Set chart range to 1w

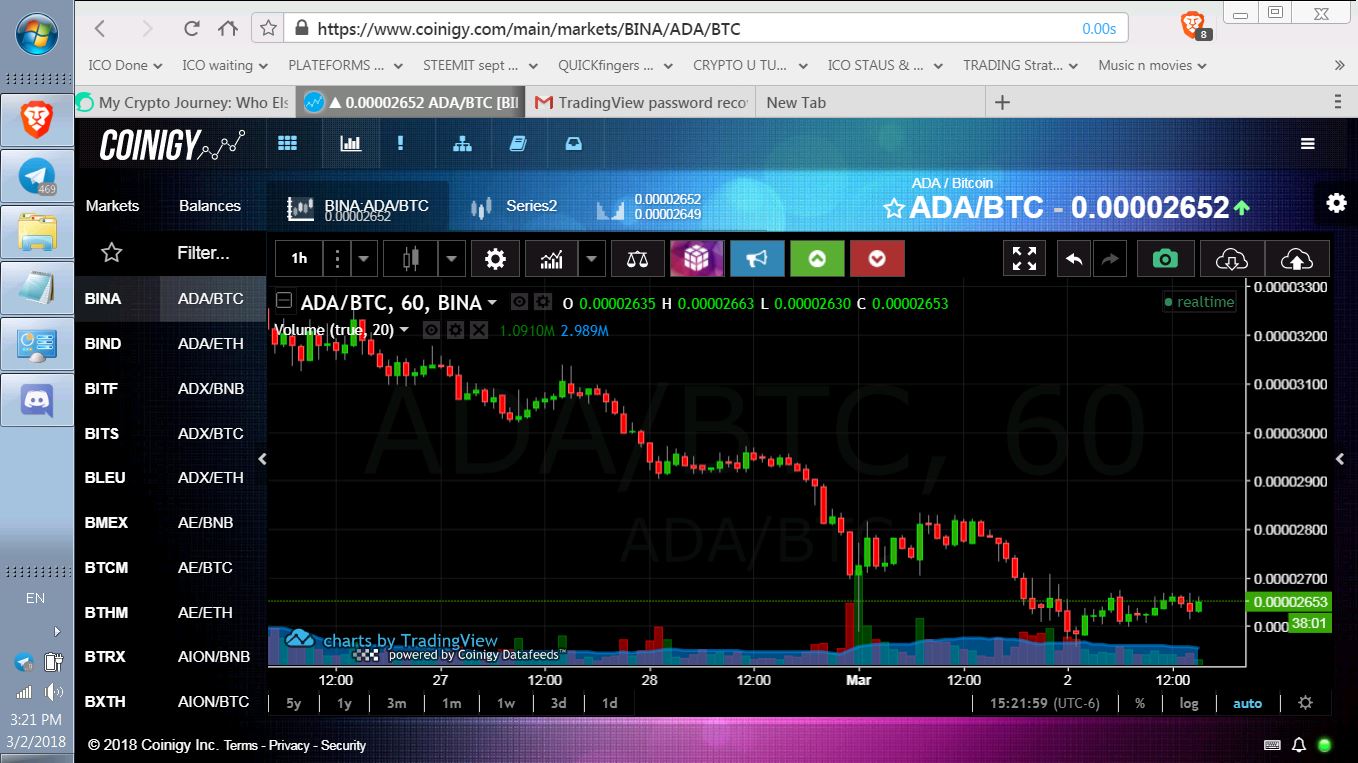click(506, 703)
